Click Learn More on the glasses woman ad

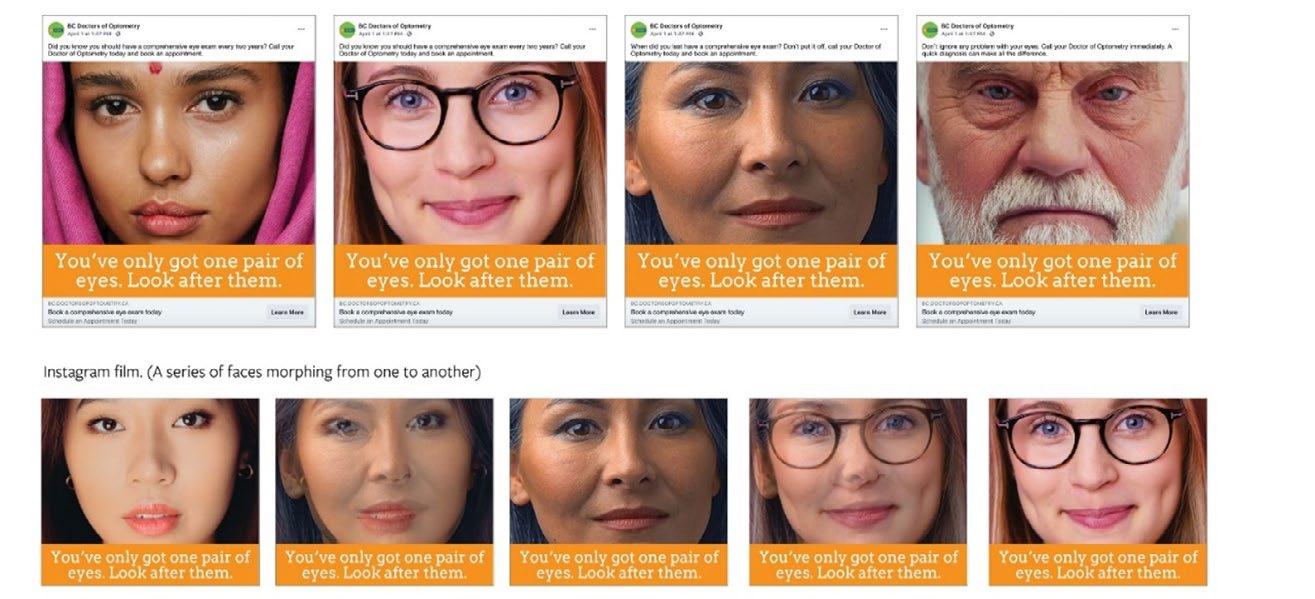[578, 312]
